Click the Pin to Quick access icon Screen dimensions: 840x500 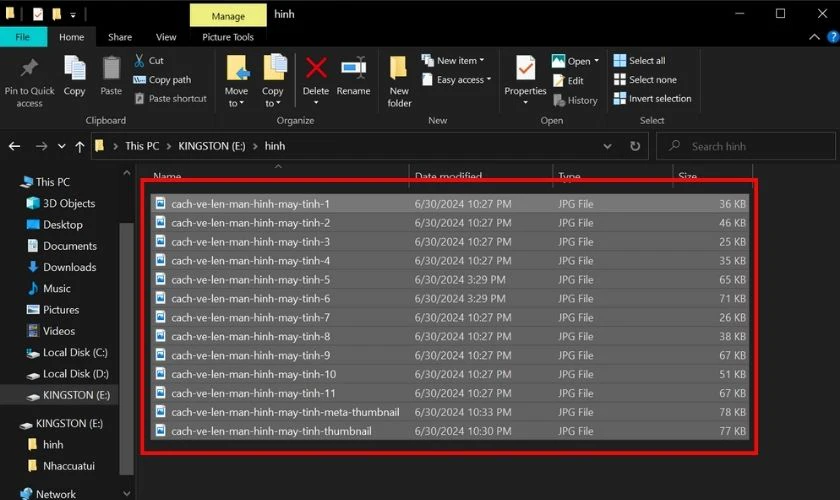coord(29,70)
